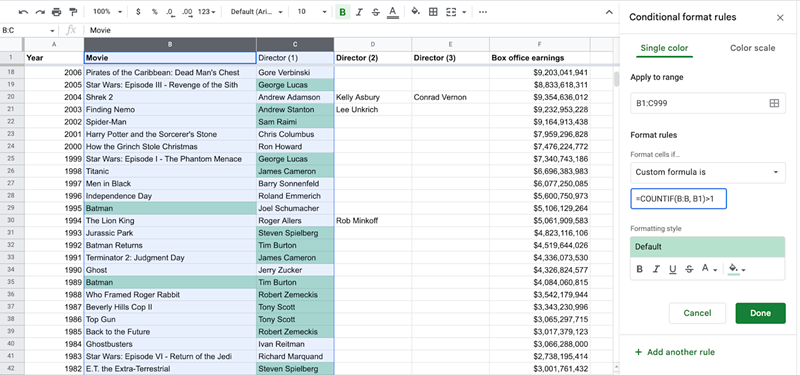Toggle Italic in Formatting style
The height and width of the screenshot is (375, 800).
[656, 269]
